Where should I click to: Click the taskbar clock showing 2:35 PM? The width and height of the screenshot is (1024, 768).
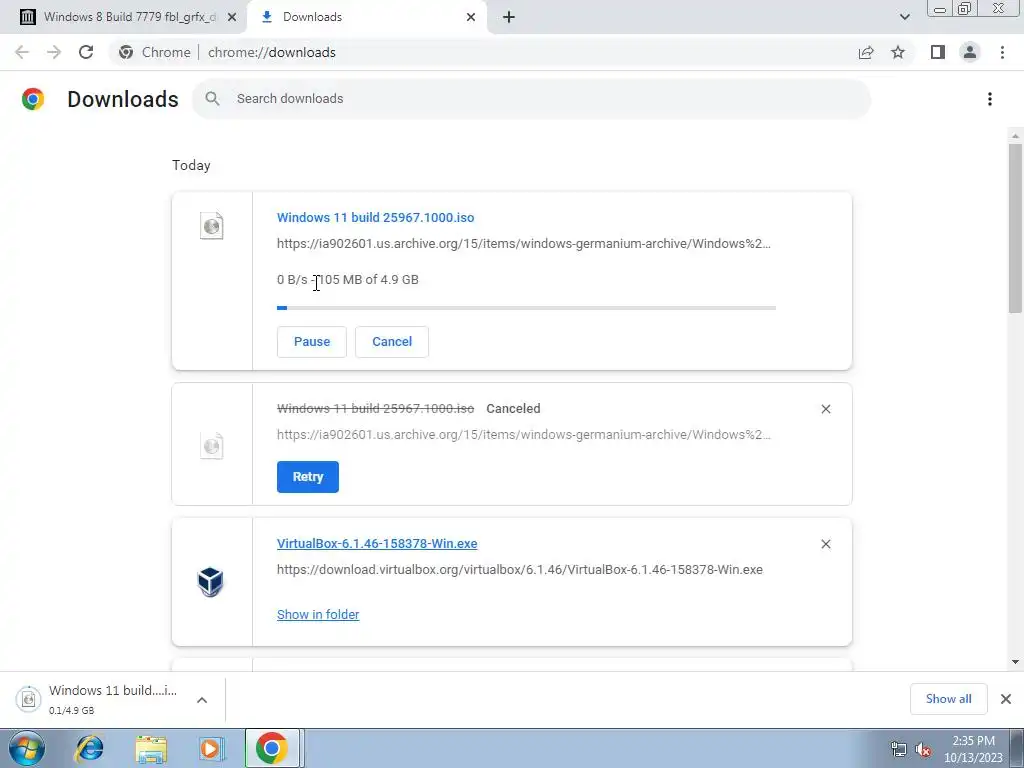[x=973, y=749]
